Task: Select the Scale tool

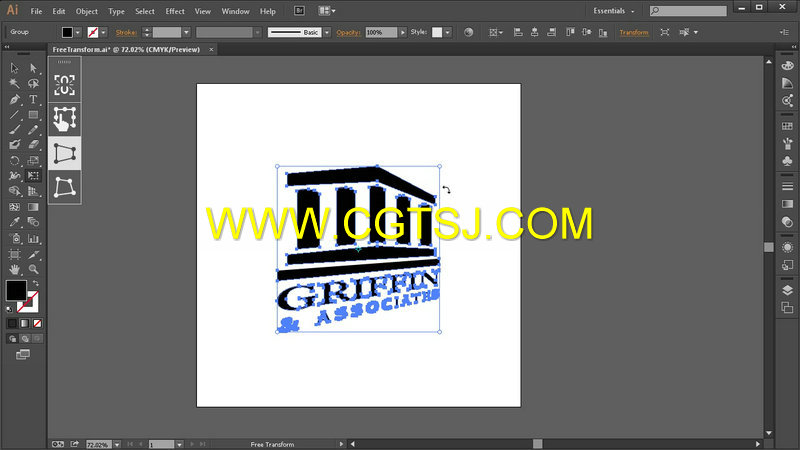Action: (x=33, y=161)
